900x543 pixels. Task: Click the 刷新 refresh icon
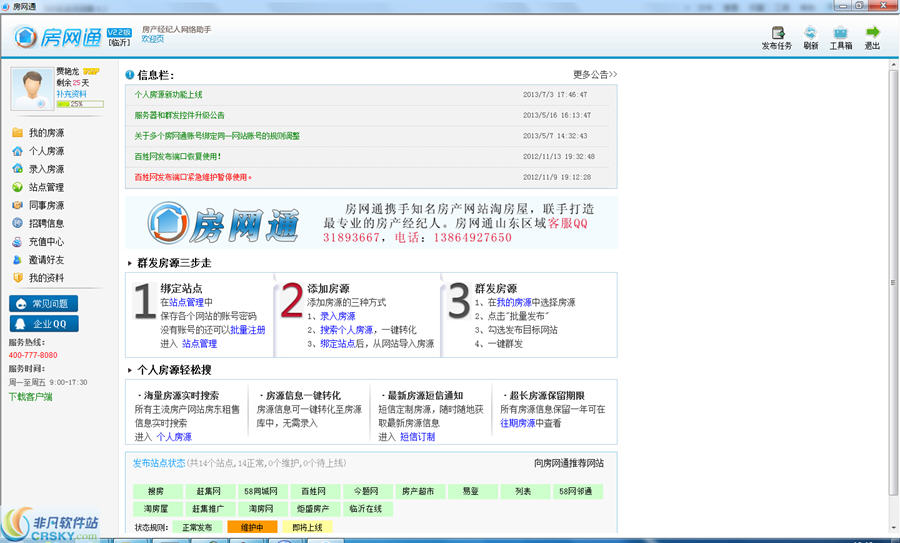pos(810,33)
